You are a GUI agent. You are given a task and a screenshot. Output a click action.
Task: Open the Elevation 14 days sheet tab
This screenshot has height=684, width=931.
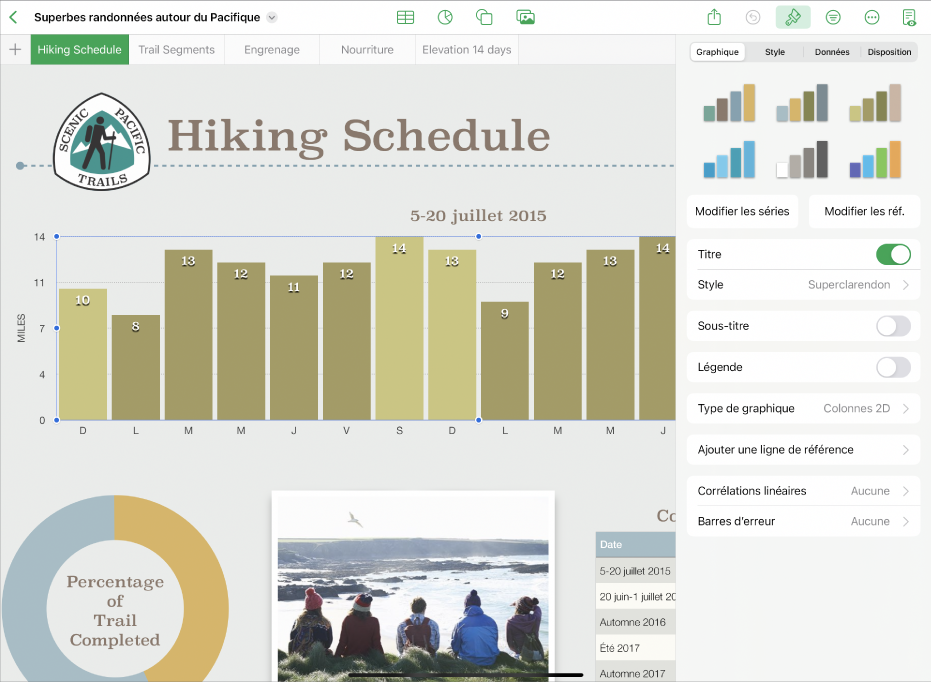(467, 50)
